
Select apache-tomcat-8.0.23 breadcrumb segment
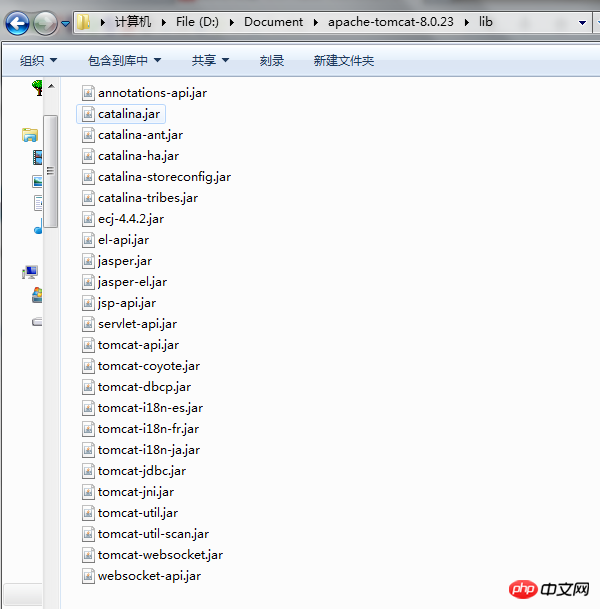391,22
